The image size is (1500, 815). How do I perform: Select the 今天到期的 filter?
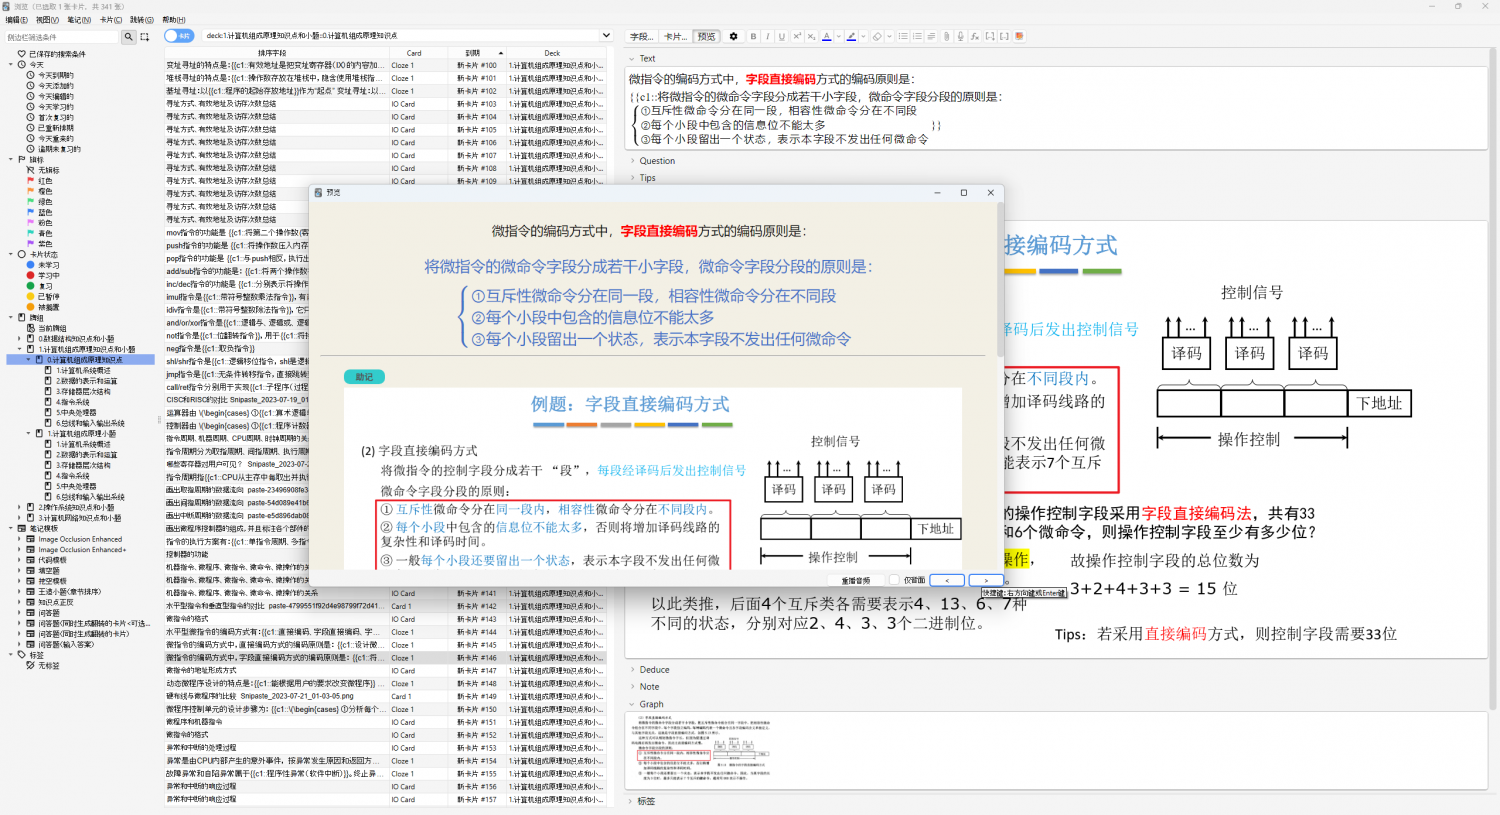tap(55, 75)
